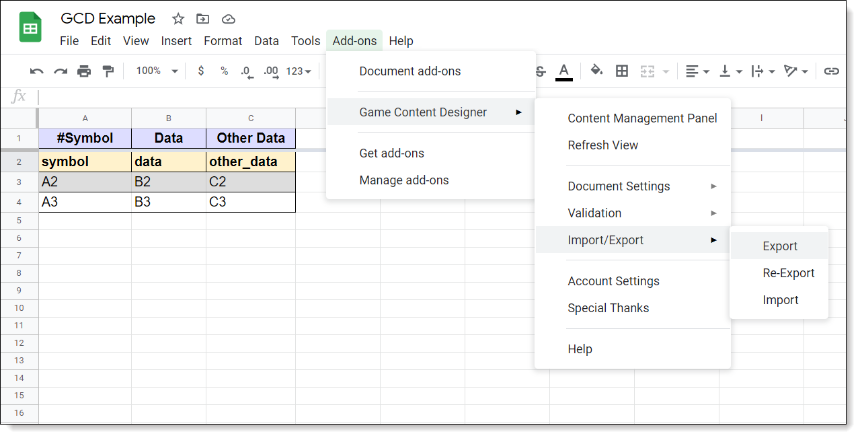Open the zoom 100% dropdown
This screenshot has height=438, width=860.
tap(157, 71)
